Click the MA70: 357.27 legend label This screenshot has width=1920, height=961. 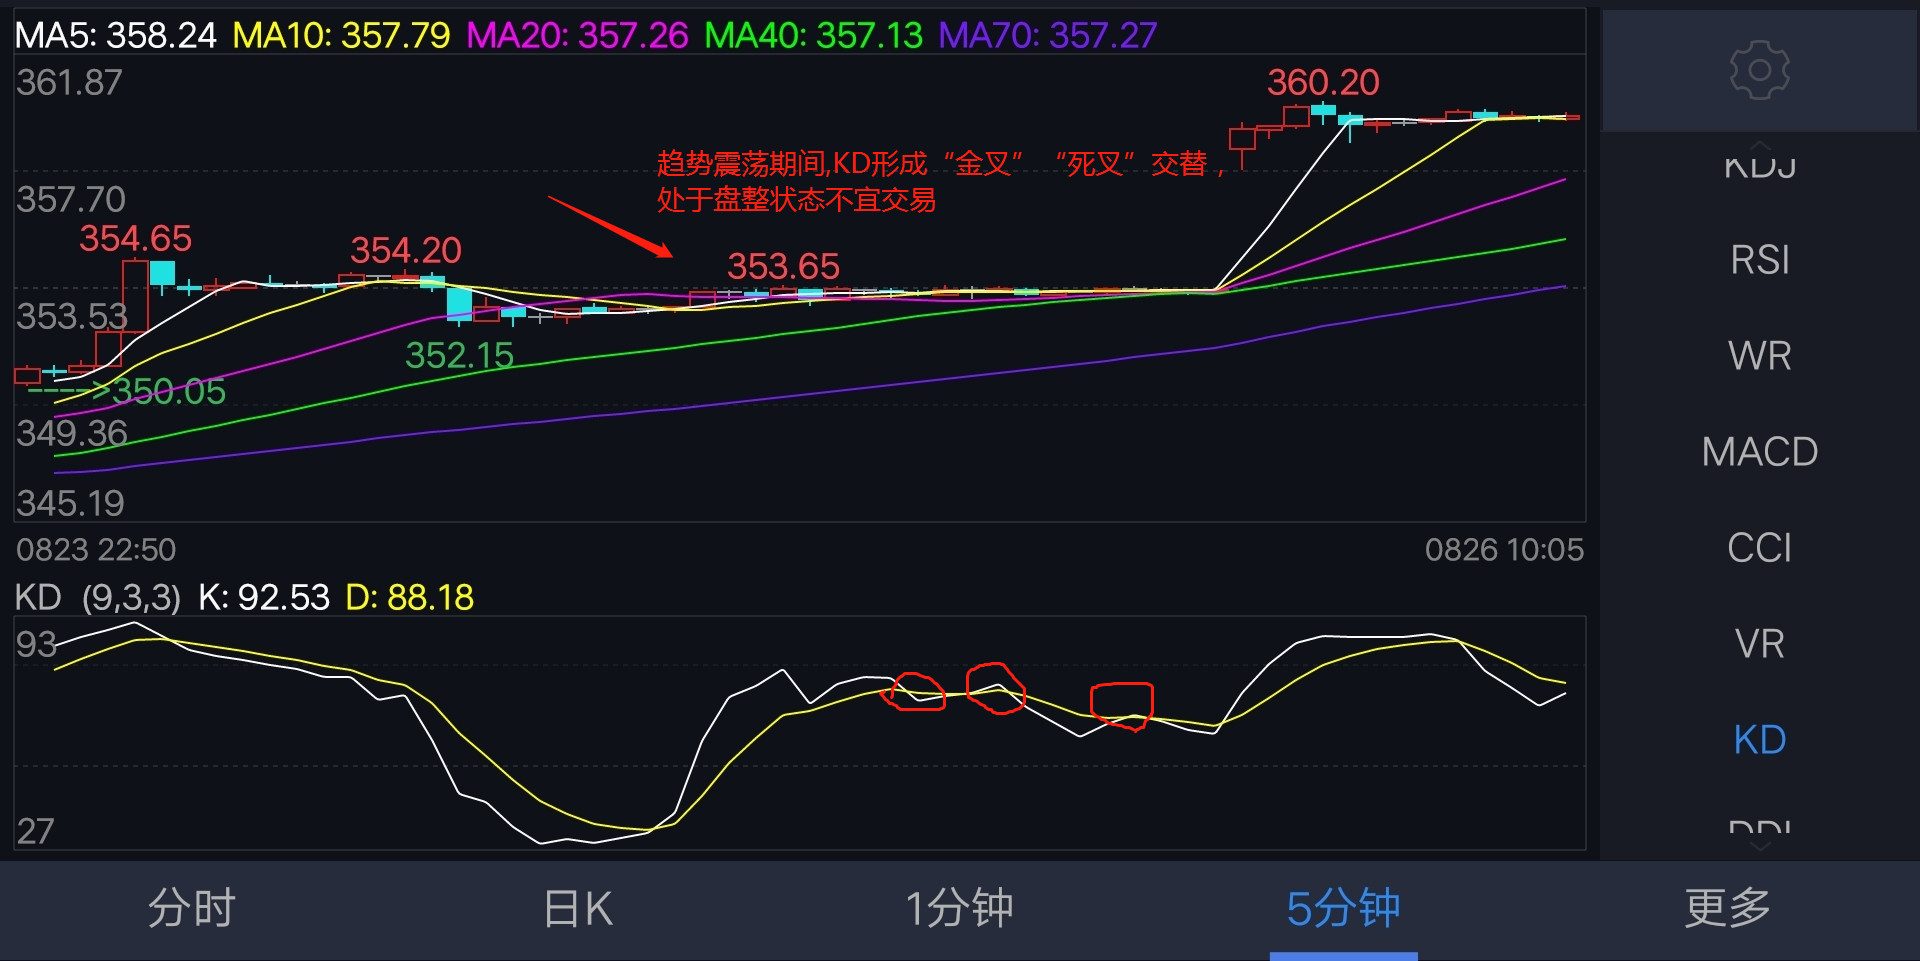tap(1046, 33)
